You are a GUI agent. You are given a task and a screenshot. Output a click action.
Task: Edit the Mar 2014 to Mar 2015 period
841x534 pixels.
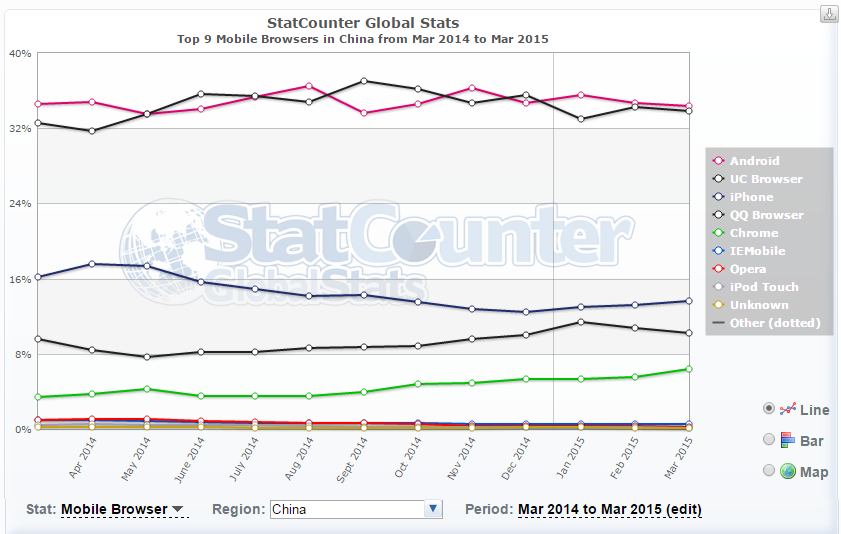coord(609,509)
